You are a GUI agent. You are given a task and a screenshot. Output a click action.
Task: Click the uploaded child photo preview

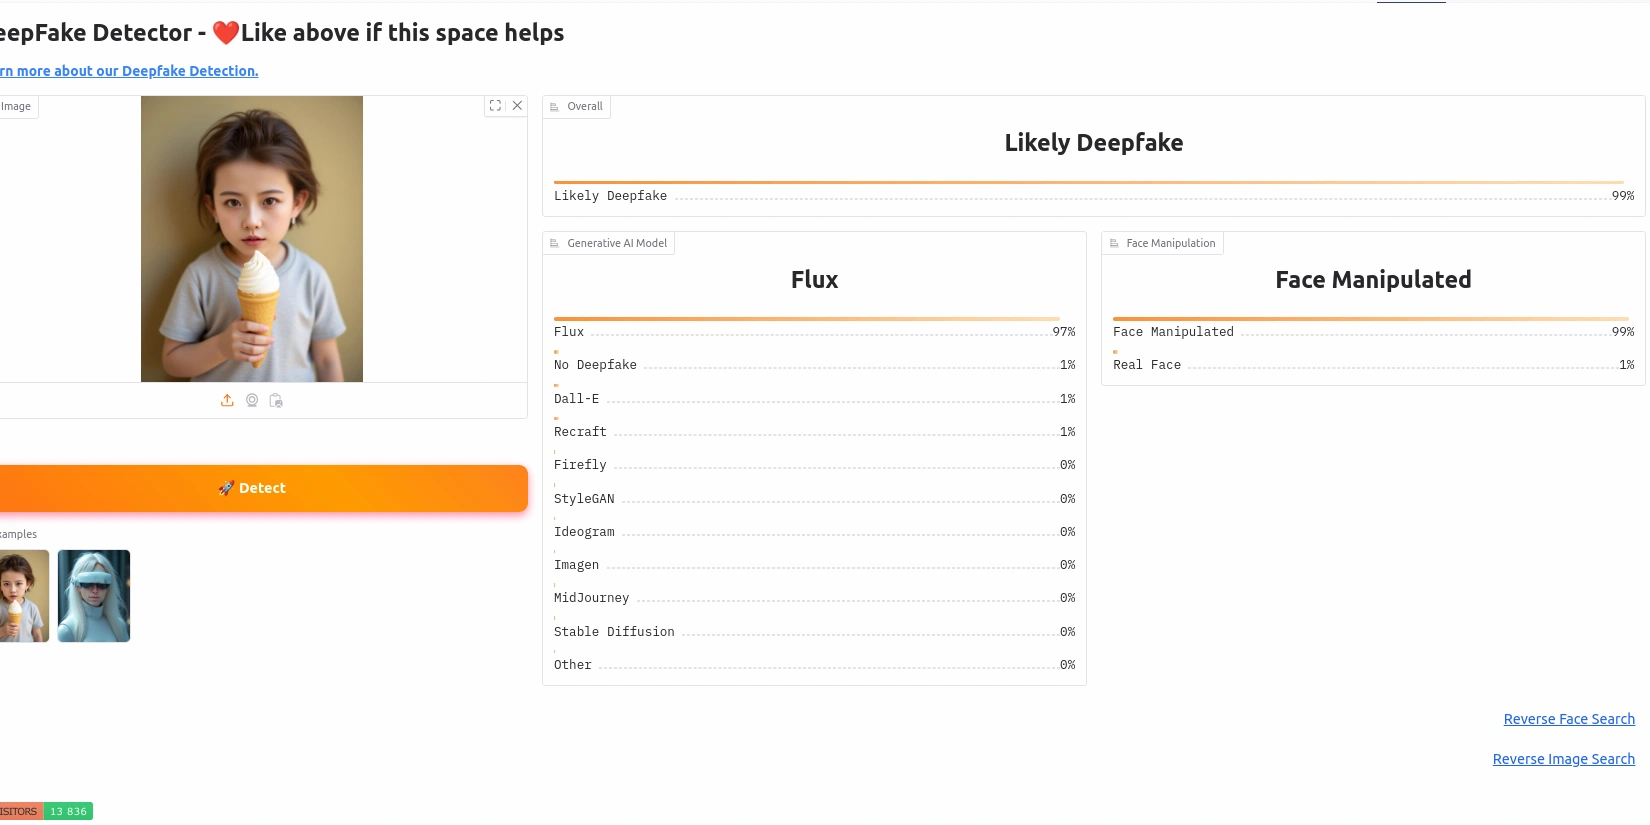pyautogui.click(x=252, y=239)
